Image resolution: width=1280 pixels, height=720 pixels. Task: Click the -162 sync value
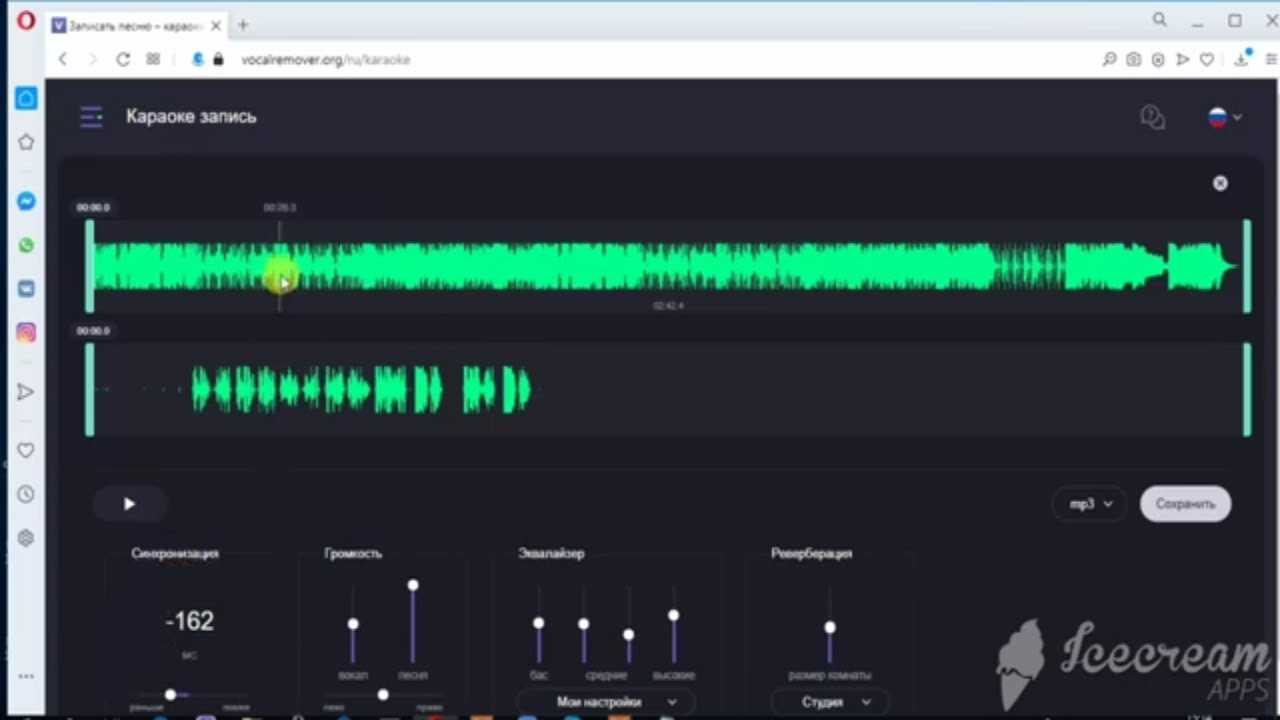tap(190, 621)
